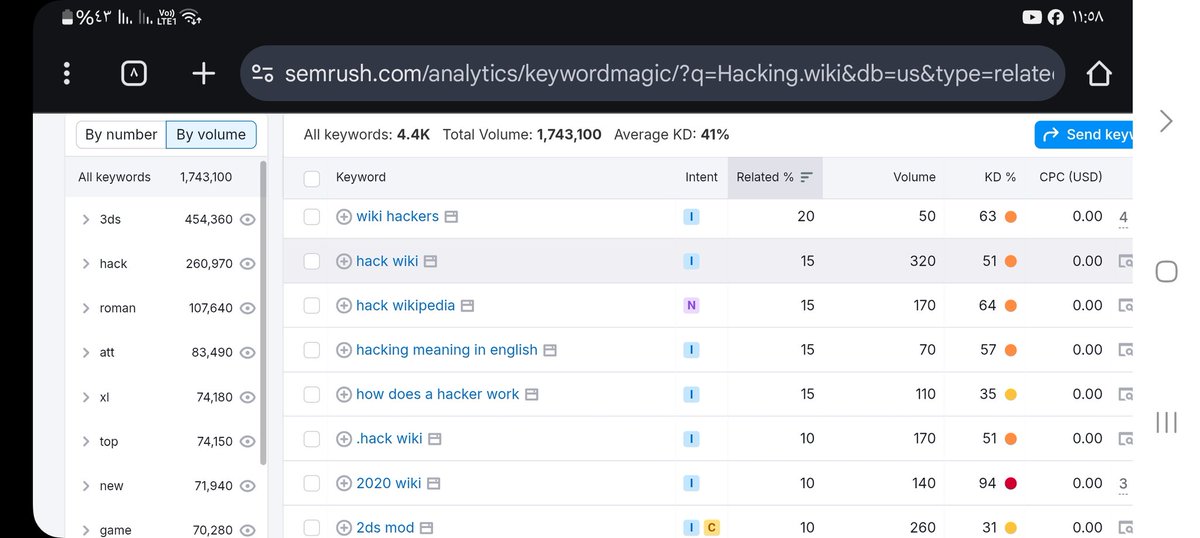Expand the 'top' keyword group
Viewport: 1200px width, 538px height.
tap(86, 441)
